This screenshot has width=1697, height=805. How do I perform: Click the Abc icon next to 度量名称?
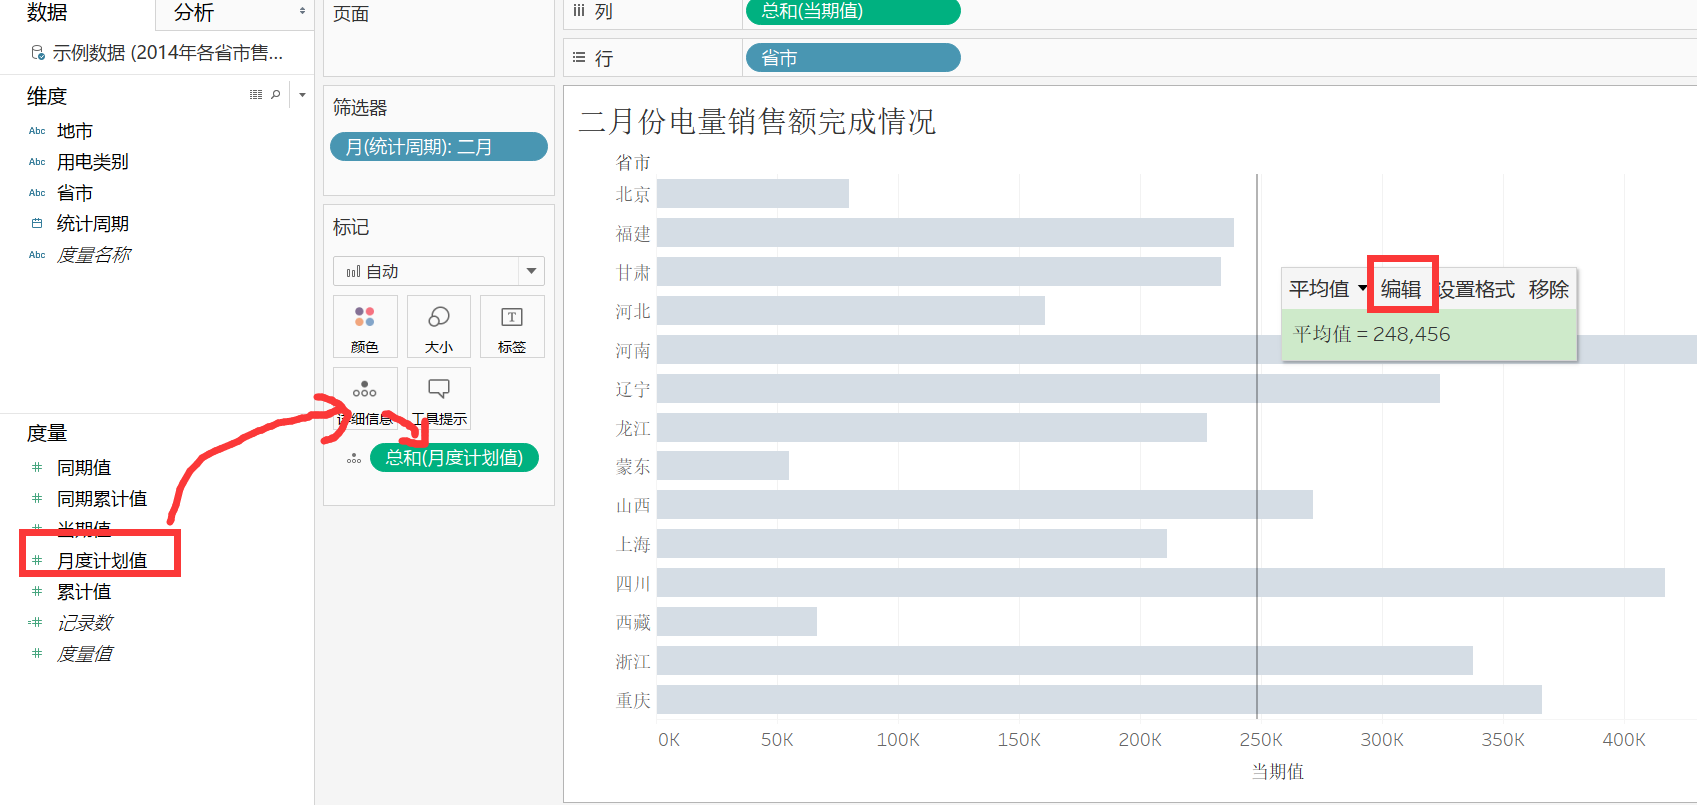click(37, 255)
